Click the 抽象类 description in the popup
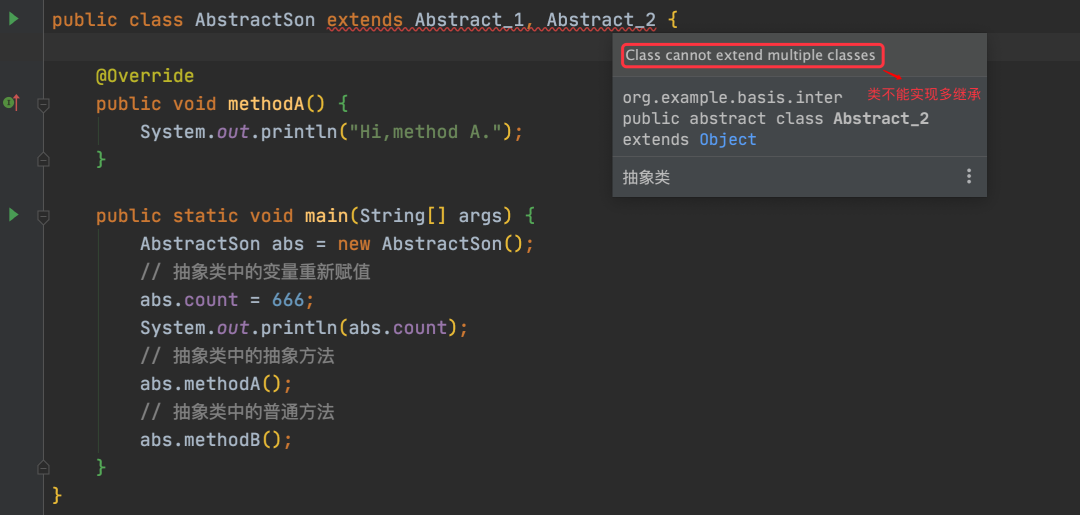 click(x=646, y=178)
